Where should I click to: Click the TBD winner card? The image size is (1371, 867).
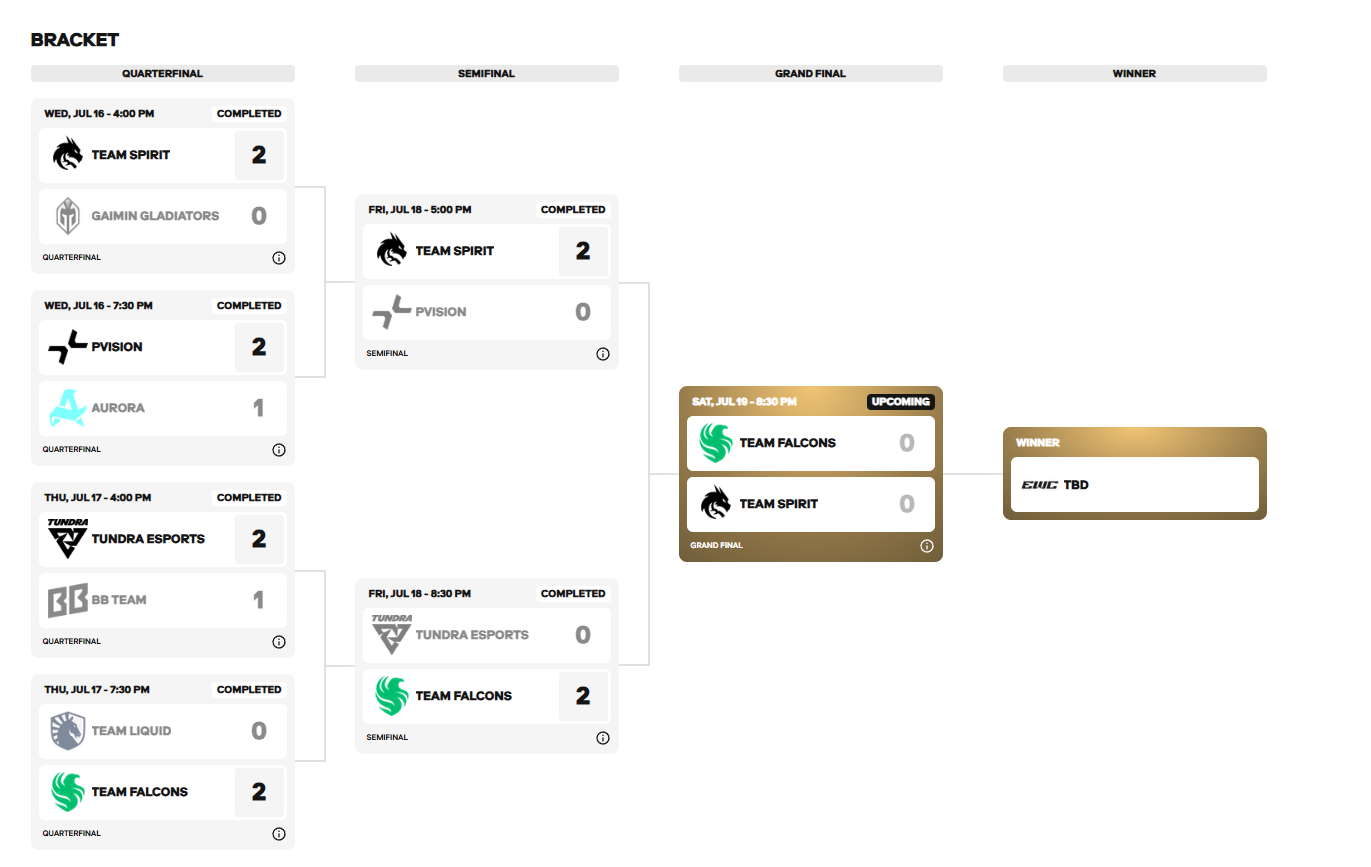coord(1135,485)
